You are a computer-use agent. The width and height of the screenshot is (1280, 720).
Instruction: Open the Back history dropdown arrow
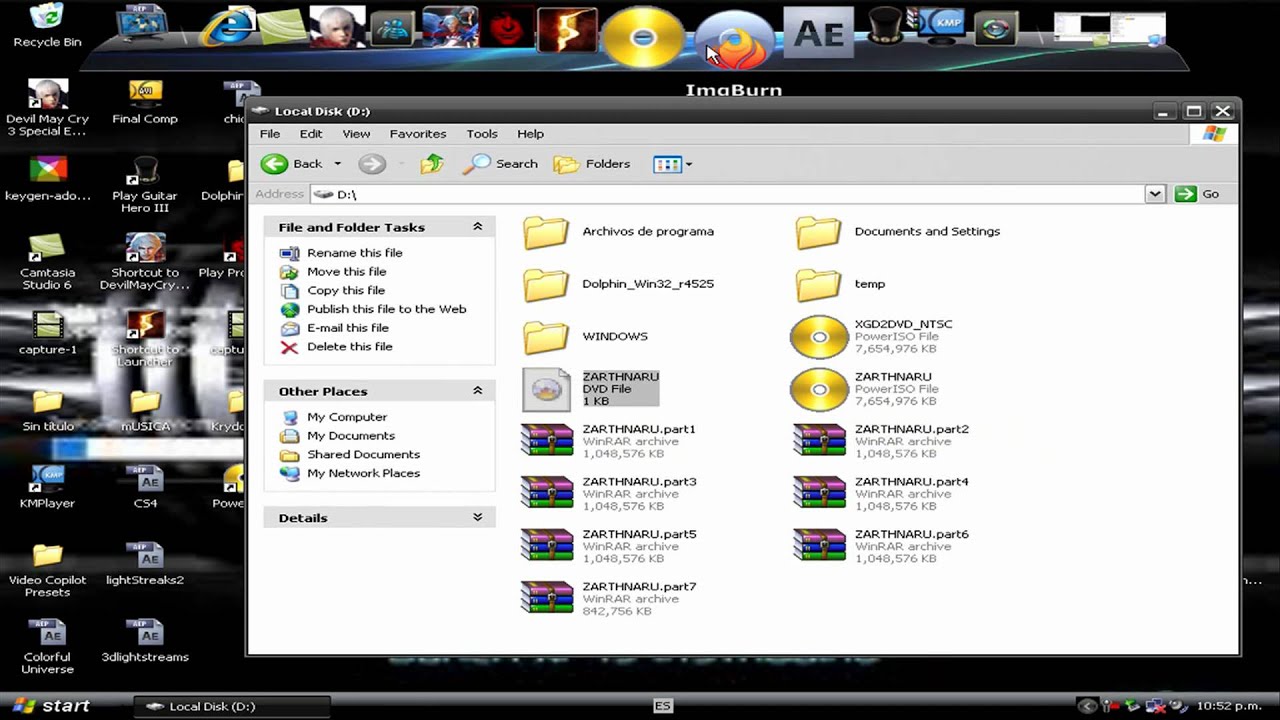coord(337,164)
